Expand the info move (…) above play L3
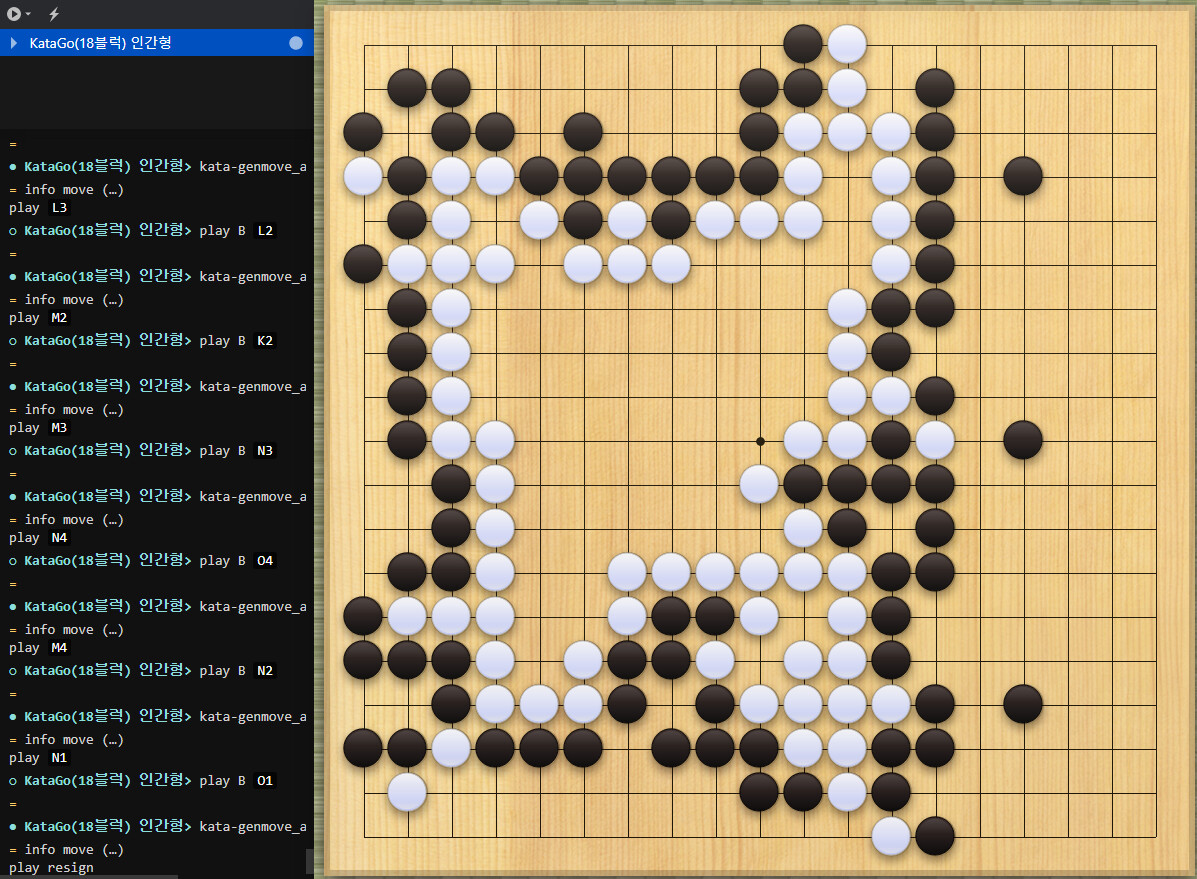Screen dimensions: 1197x879 pos(74,189)
